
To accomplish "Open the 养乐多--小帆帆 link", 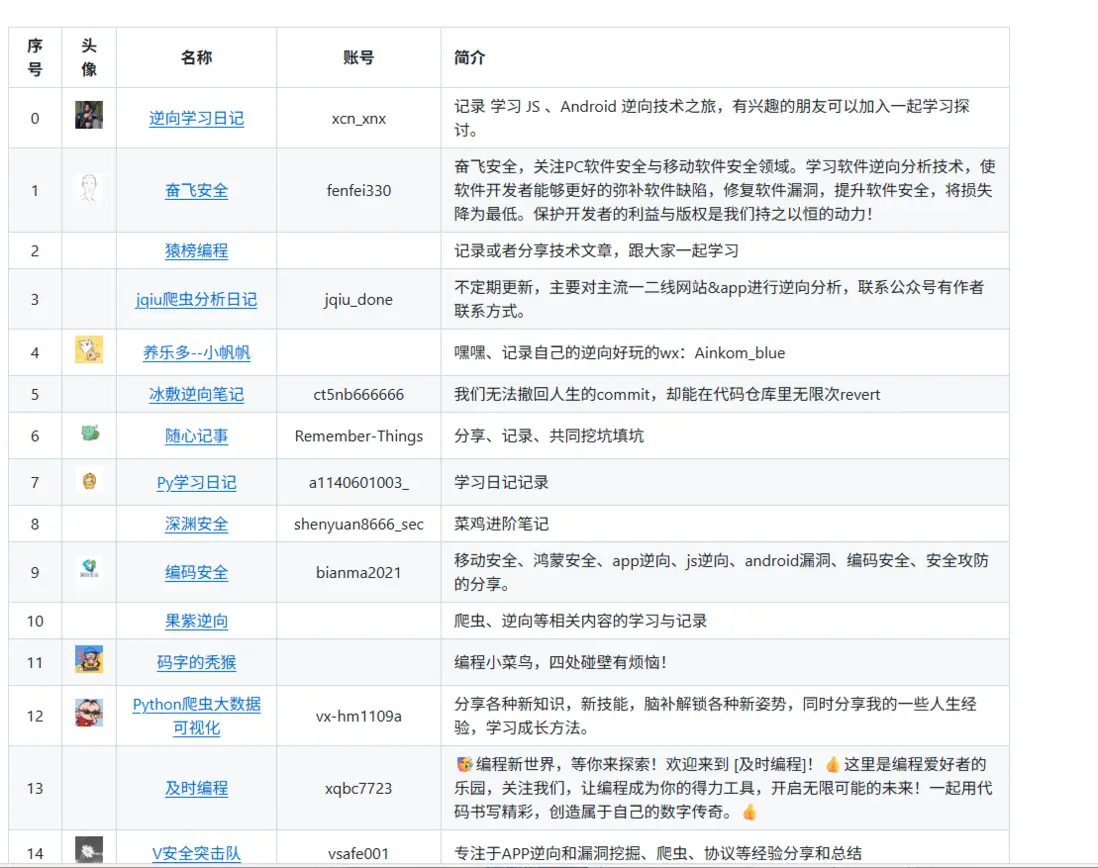I will point(196,353).
